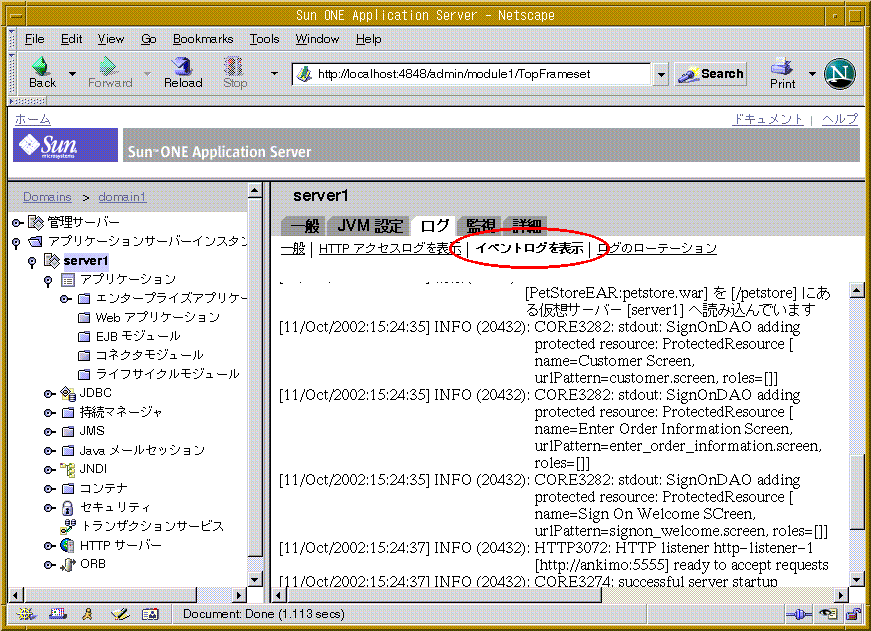The height and width of the screenshot is (631, 871).
Task: Open the Back history dropdown arrow
Action: (x=72, y=73)
